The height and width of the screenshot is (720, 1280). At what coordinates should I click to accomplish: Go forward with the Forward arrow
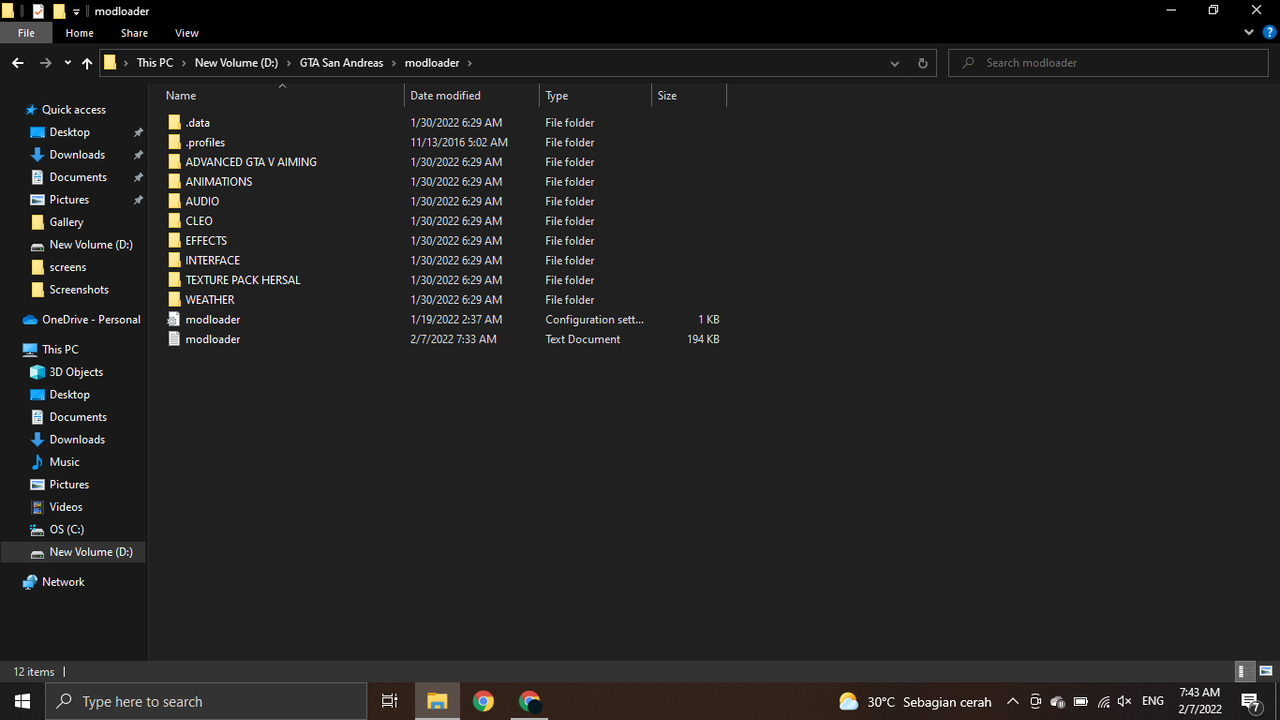pos(45,62)
